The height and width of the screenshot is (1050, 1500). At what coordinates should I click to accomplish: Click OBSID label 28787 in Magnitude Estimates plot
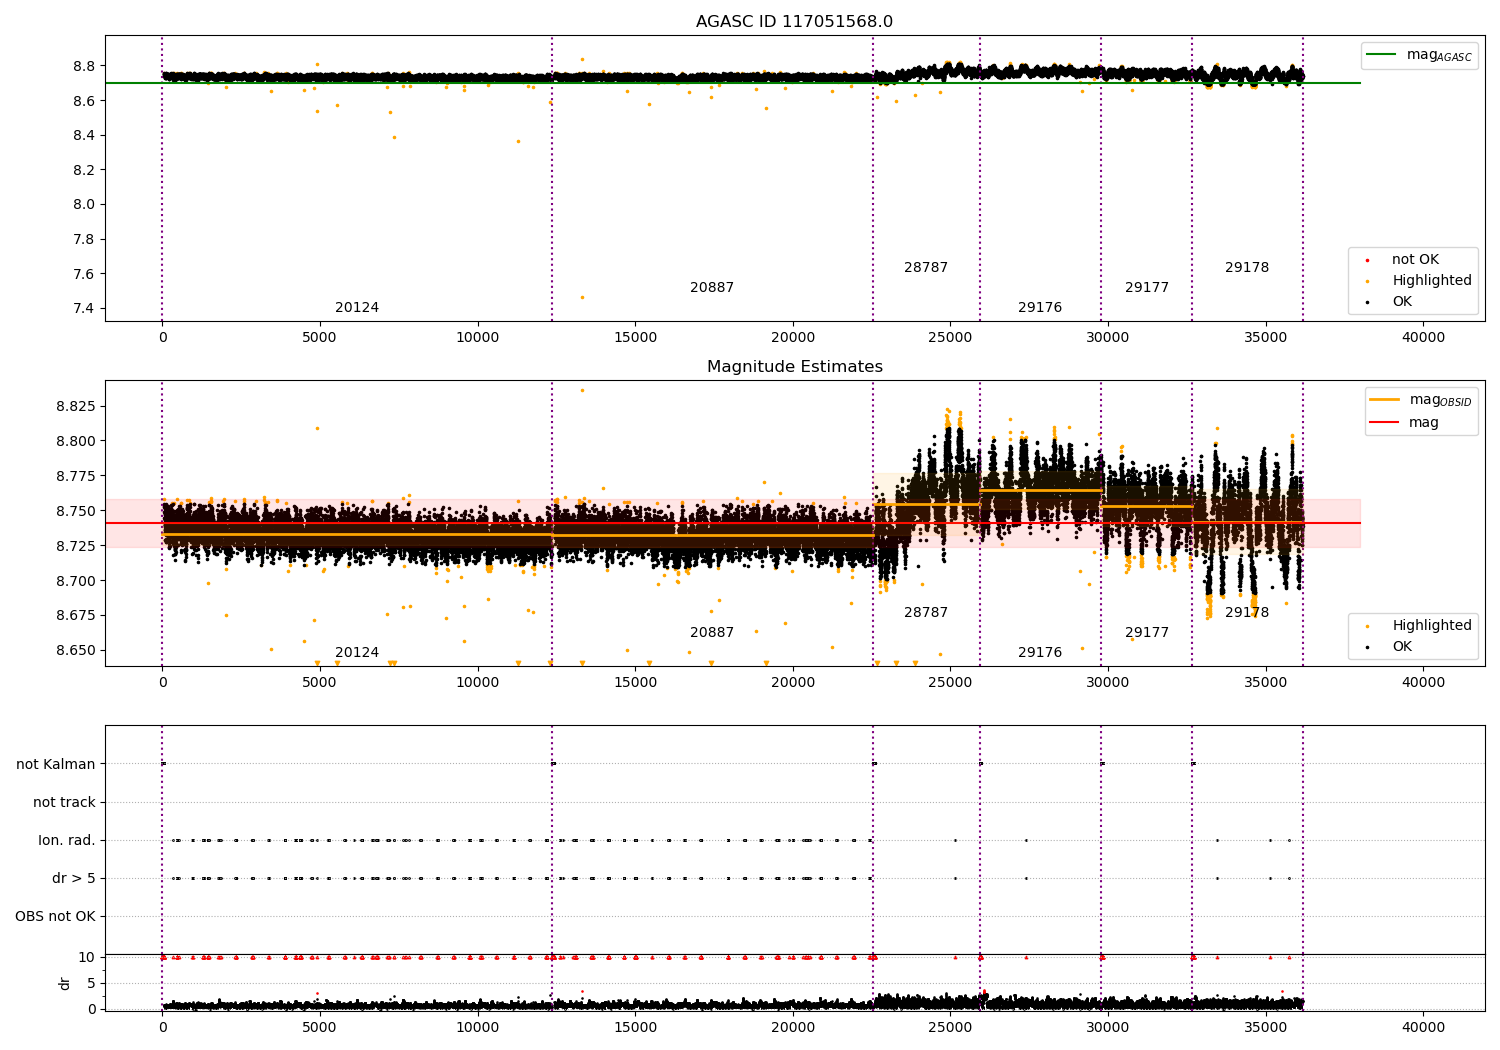(x=926, y=613)
